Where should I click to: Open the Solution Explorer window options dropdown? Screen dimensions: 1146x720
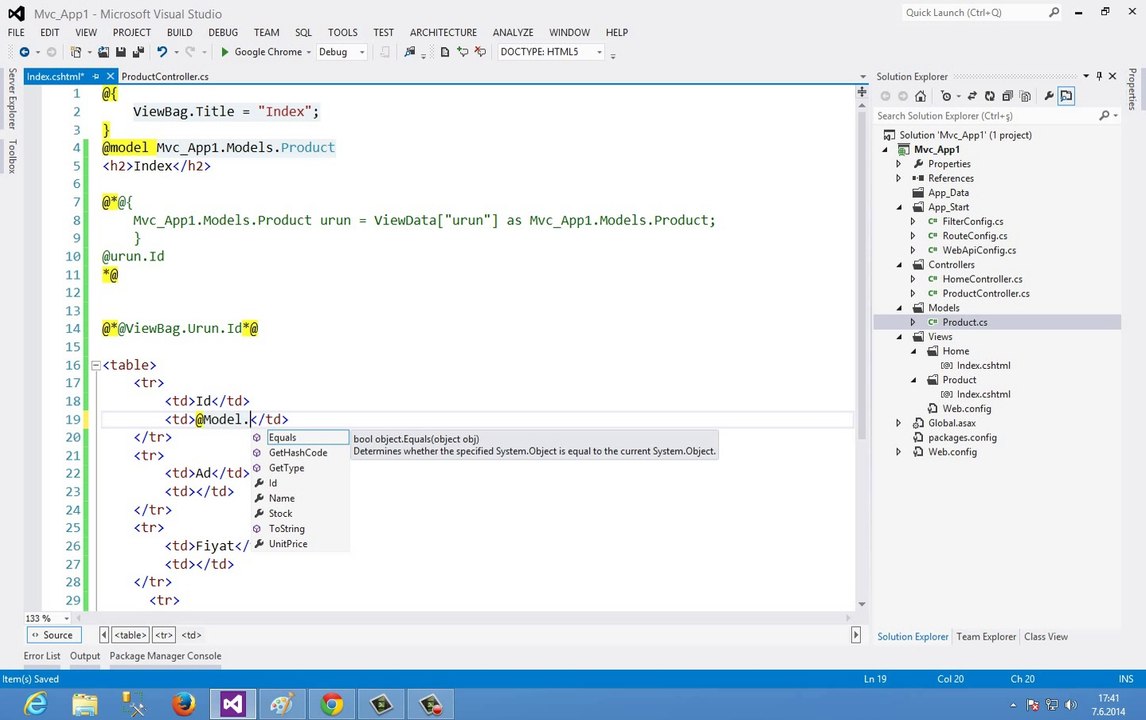coord(1086,76)
